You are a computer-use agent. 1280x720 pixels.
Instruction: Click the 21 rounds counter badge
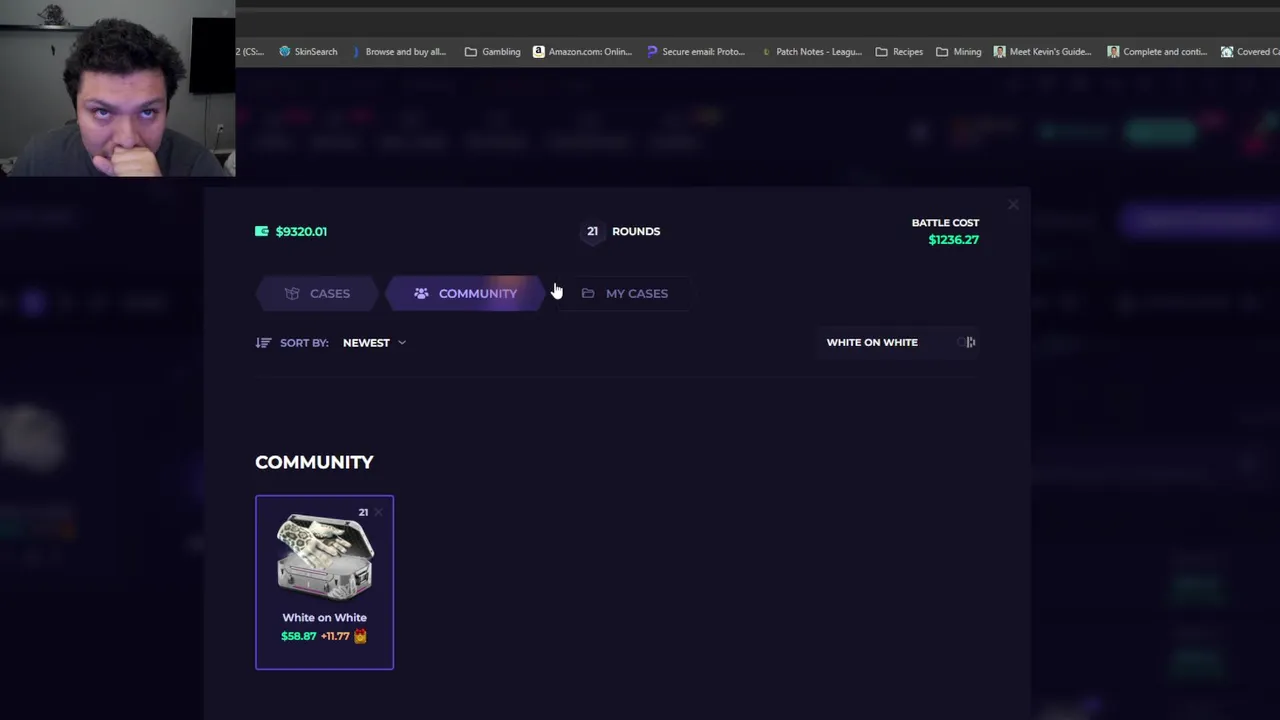[592, 231]
